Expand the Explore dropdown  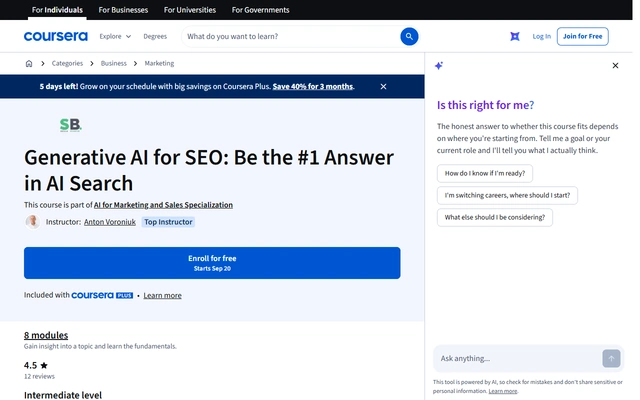pyautogui.click(x=115, y=36)
